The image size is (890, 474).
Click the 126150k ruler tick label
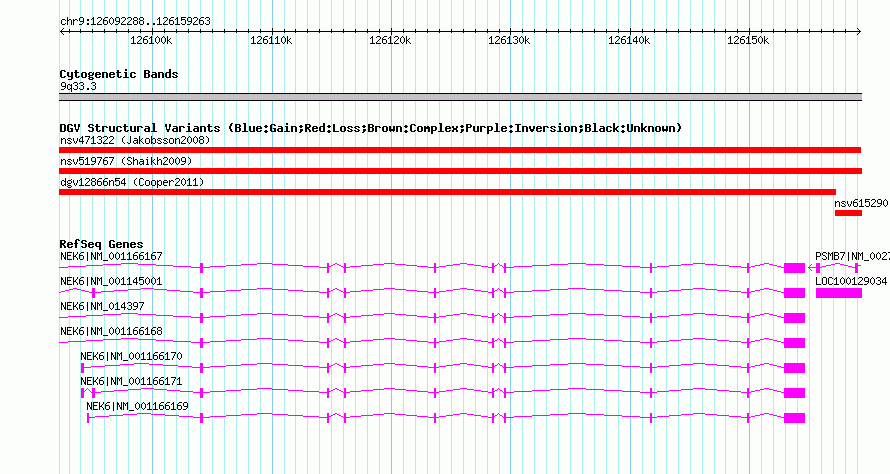pyautogui.click(x=749, y=41)
